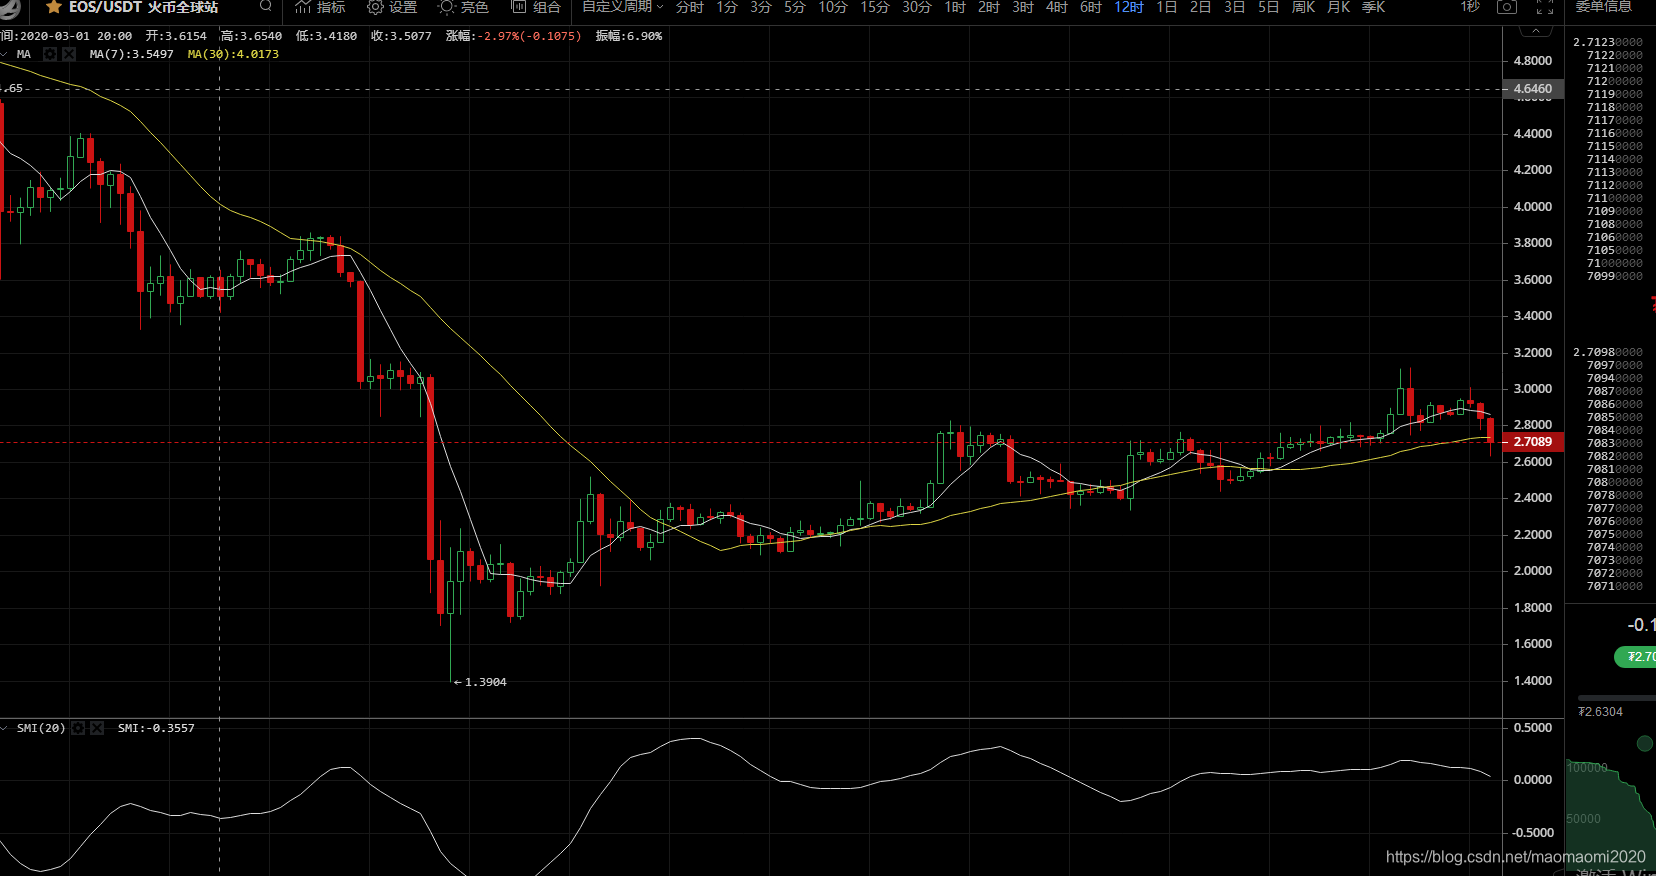1656x876 pixels.
Task: Click the 1秒 refresh rate option
Action: click(1470, 6)
